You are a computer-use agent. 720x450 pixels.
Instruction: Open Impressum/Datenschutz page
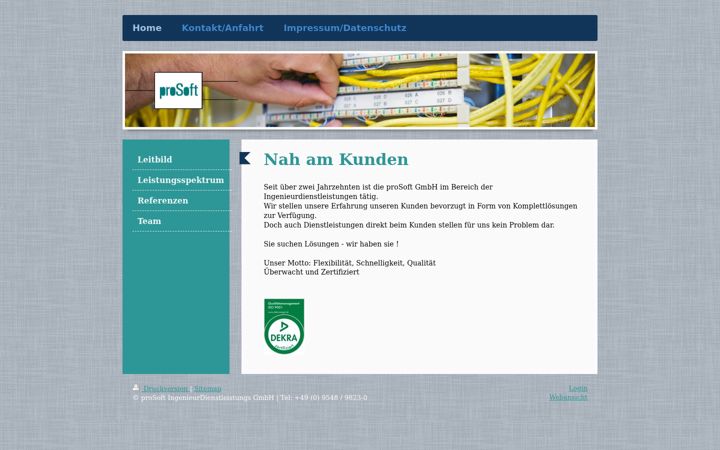click(x=345, y=28)
